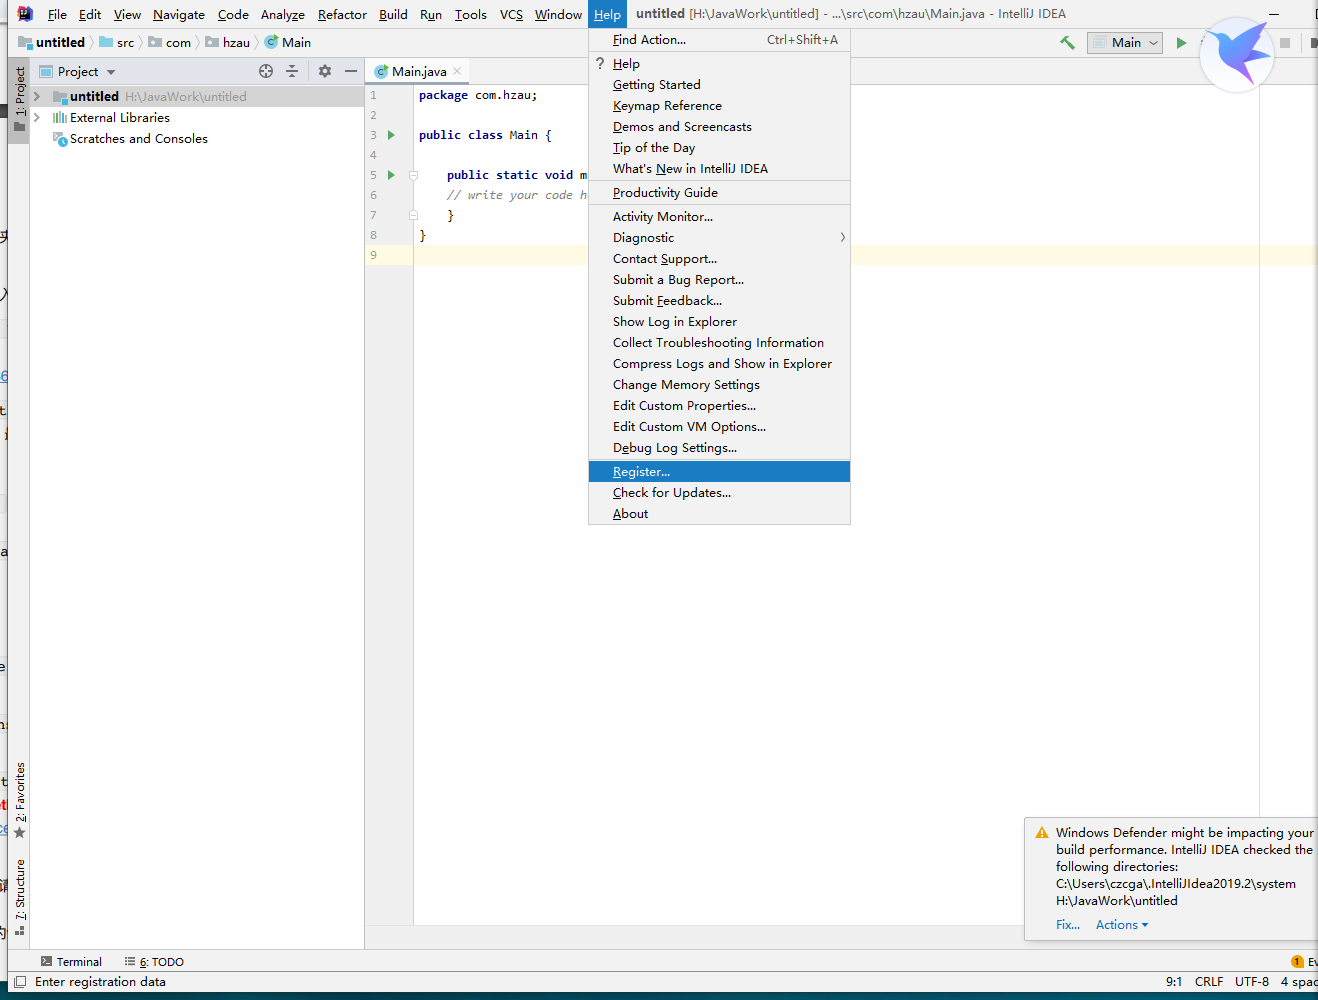Choose Edit Custom VM Options...
Viewport: 1318px width, 1000px height.
[x=719, y=427]
